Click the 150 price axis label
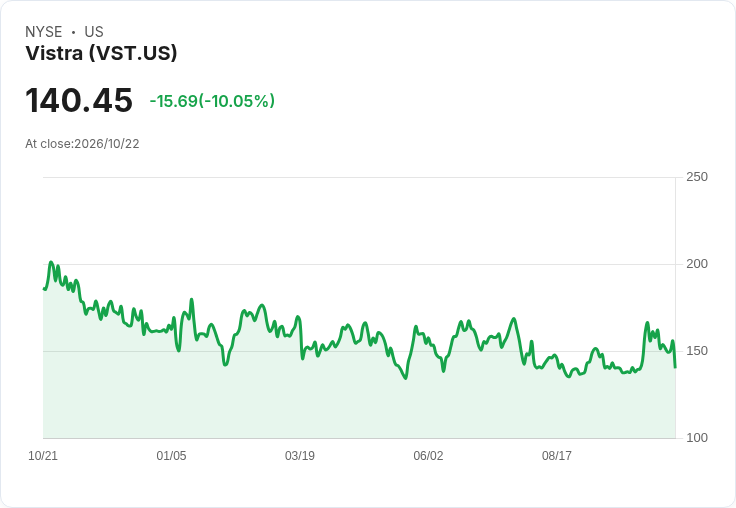 [x=697, y=351]
